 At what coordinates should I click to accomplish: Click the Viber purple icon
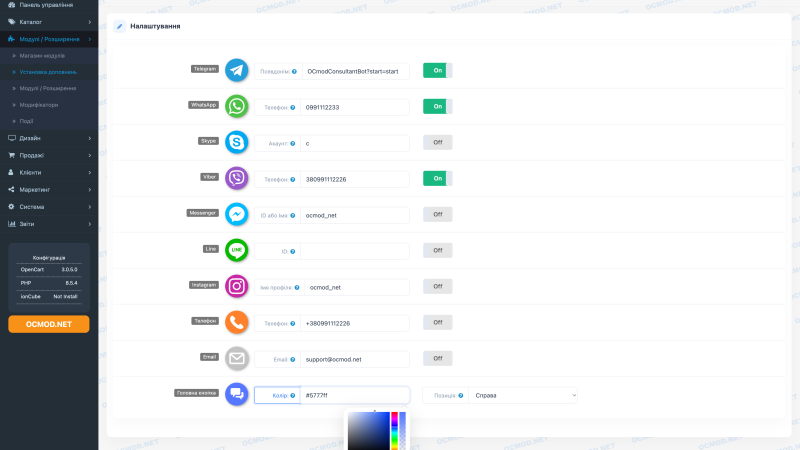point(237,178)
